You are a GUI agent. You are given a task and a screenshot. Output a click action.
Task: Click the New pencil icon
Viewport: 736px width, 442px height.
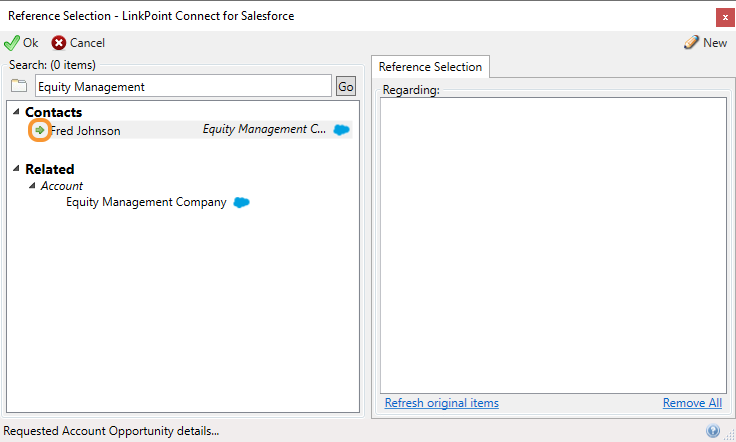(691, 42)
